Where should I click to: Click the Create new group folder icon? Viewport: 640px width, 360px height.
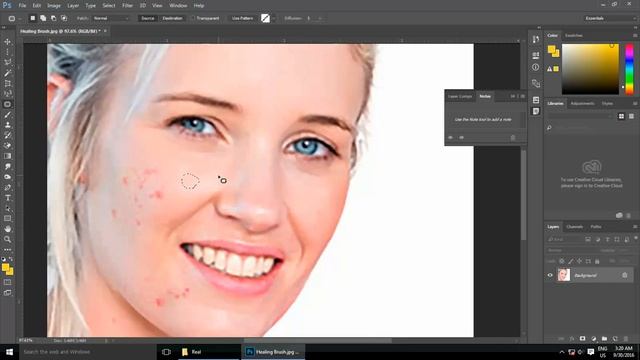[604, 339]
